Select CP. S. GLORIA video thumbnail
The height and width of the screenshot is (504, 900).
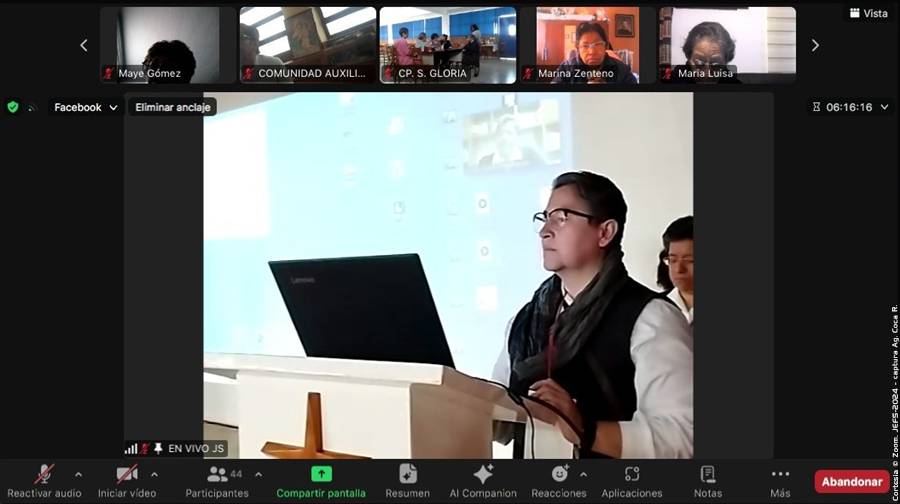(448, 45)
